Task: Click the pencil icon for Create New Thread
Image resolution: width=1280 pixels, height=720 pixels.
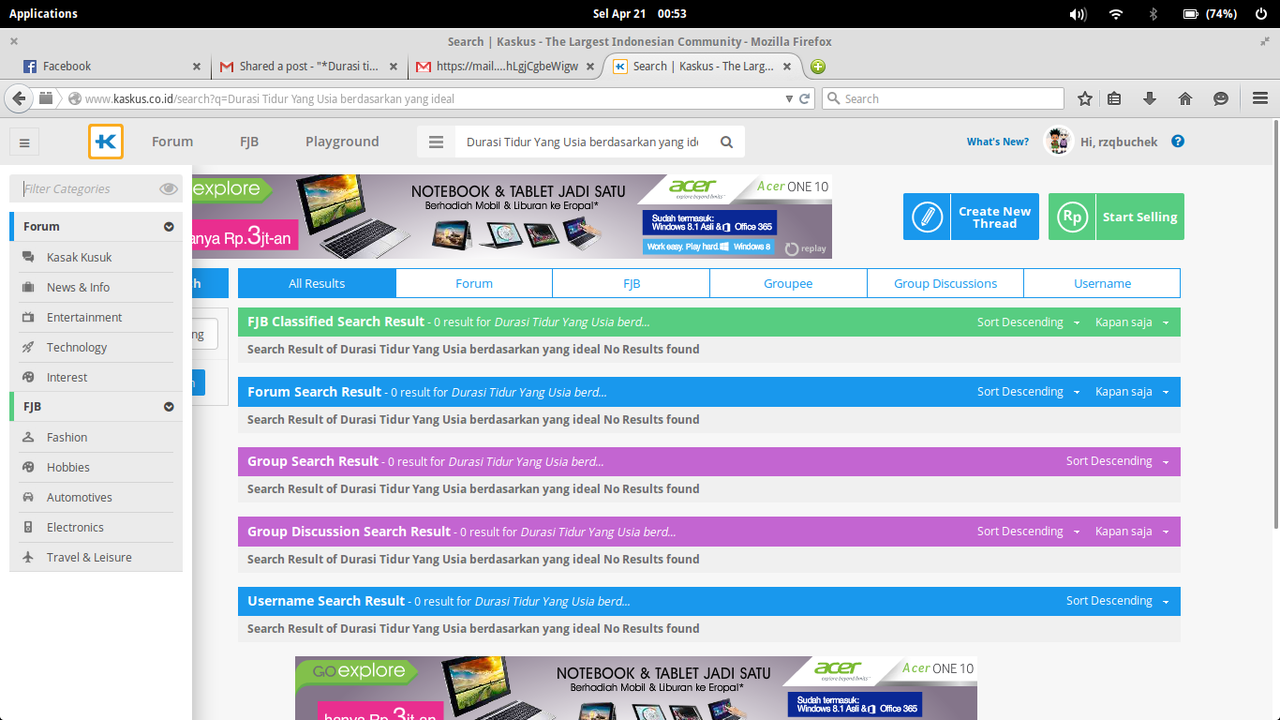Action: pos(927,217)
